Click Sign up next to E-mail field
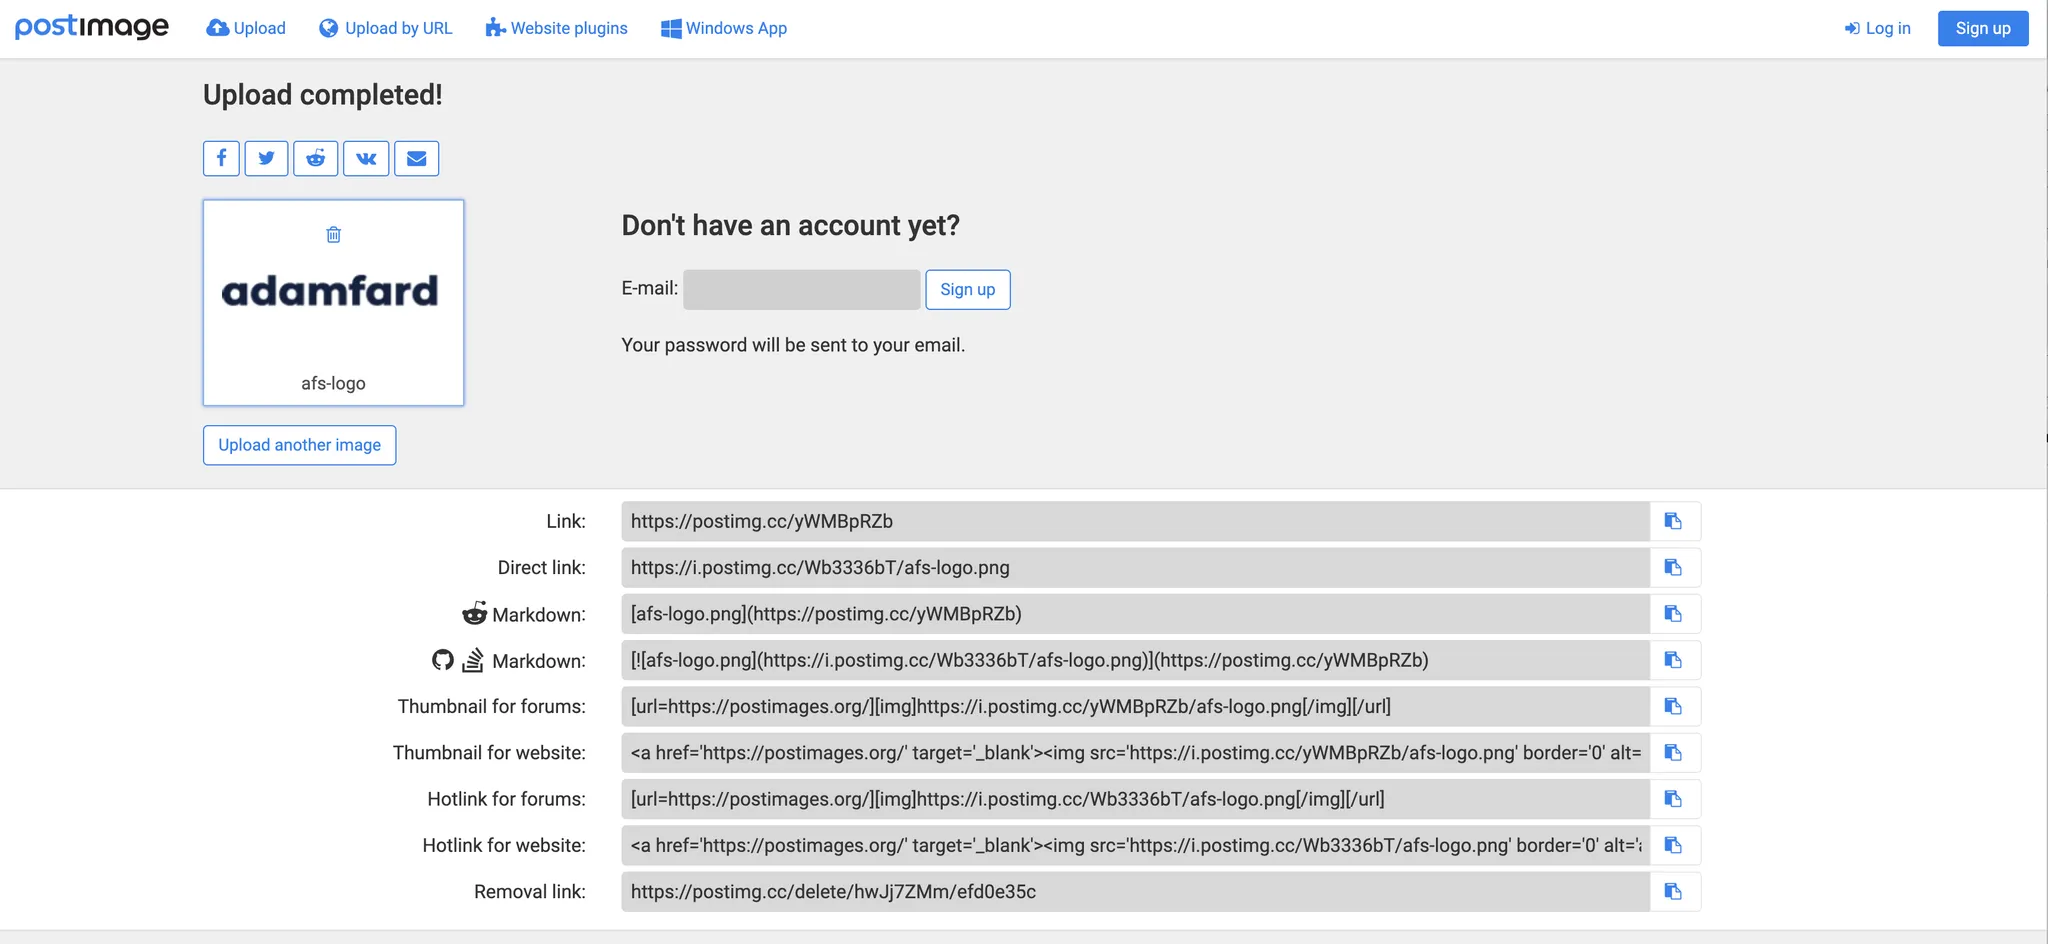The width and height of the screenshot is (2048, 944). coord(968,289)
